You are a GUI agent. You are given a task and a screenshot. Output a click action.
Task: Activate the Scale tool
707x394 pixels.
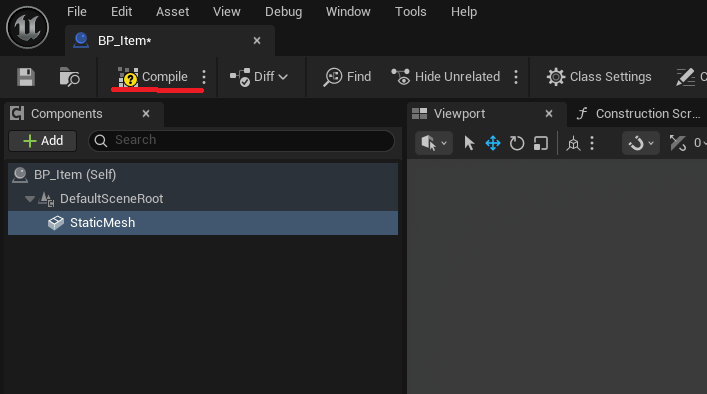click(541, 143)
